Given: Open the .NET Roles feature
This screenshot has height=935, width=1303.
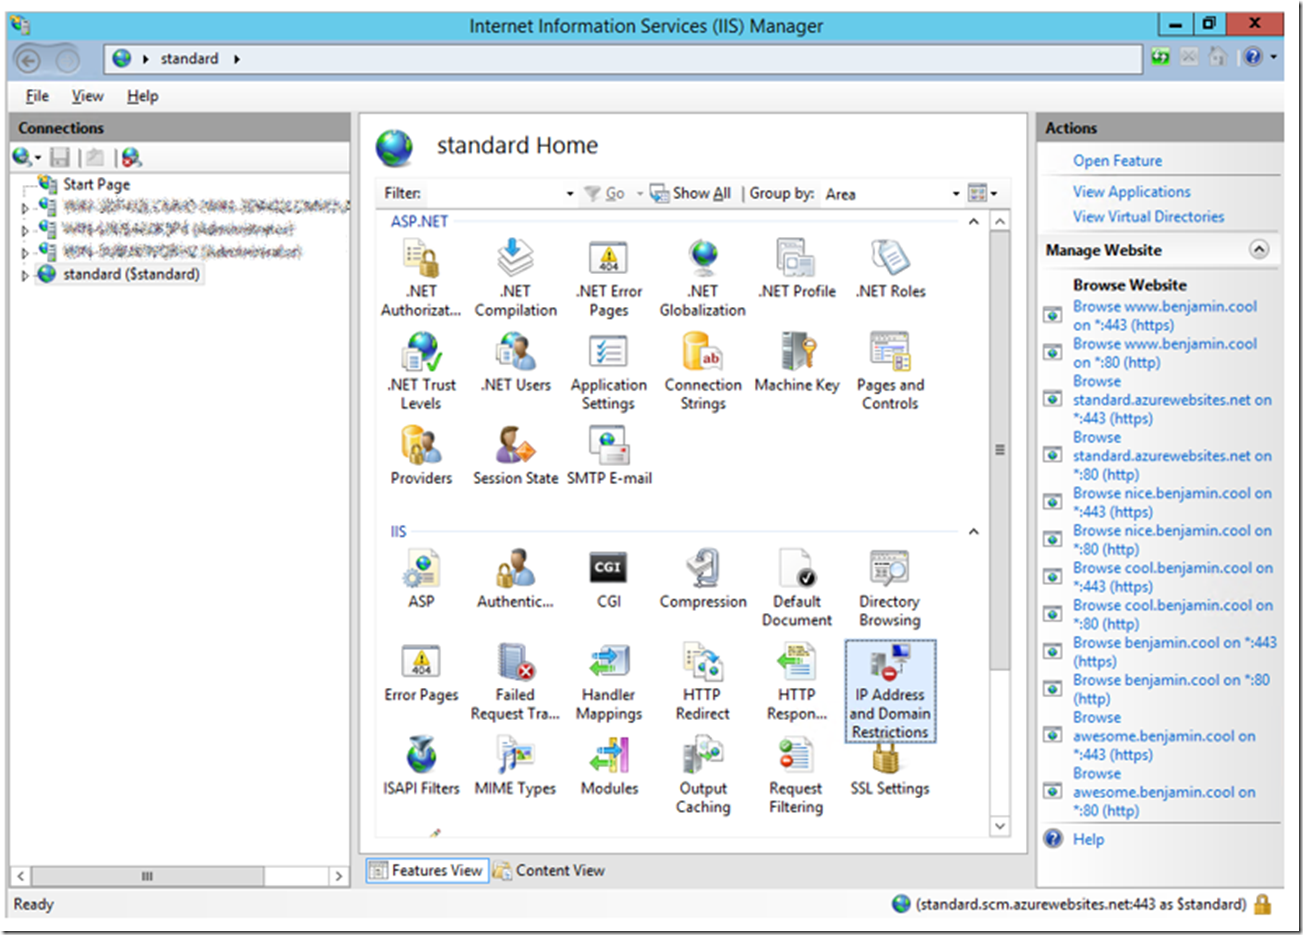Looking at the screenshot, I should point(890,270).
